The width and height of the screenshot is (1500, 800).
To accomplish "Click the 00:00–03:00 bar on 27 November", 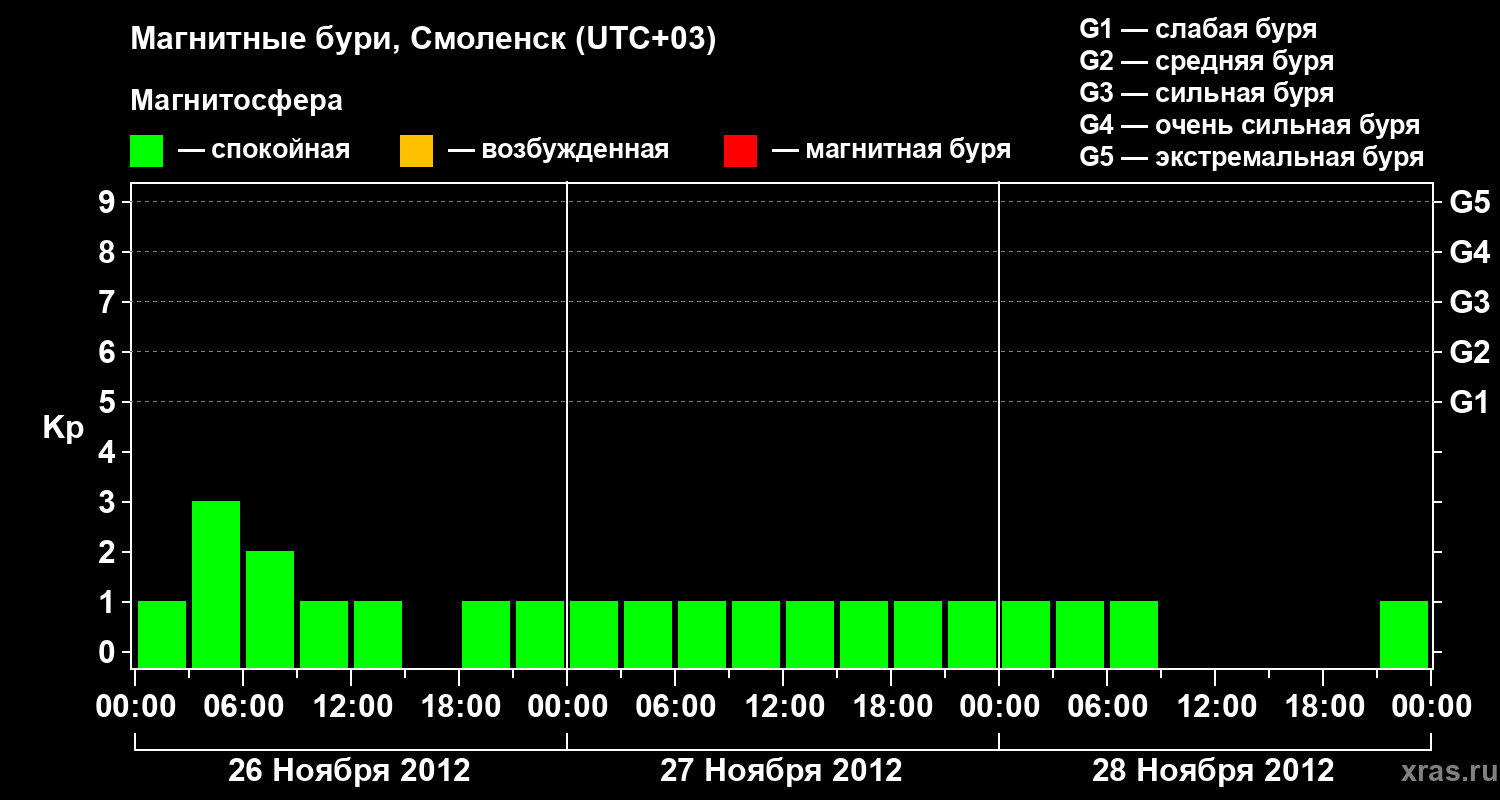I will [594, 634].
